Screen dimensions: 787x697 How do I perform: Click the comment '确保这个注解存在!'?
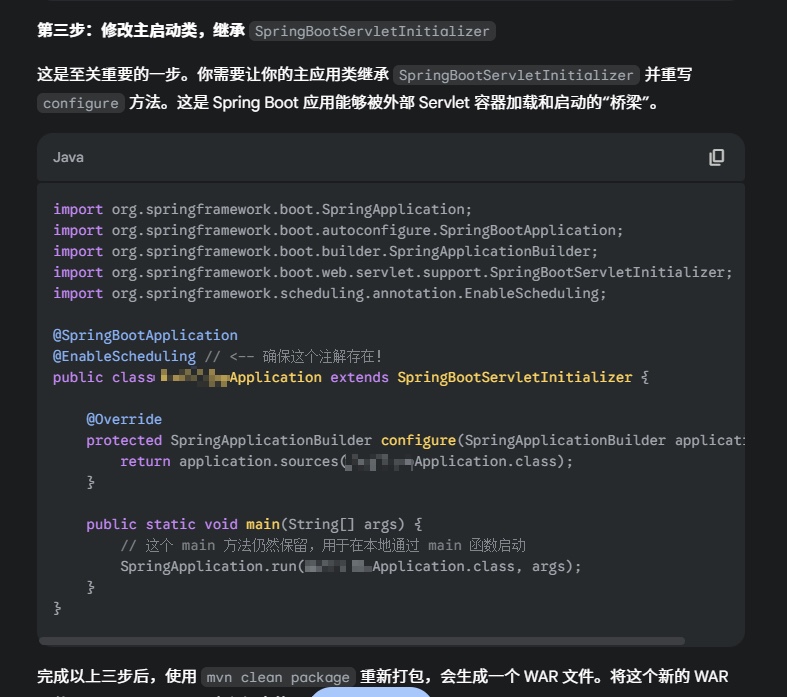[x=322, y=356]
